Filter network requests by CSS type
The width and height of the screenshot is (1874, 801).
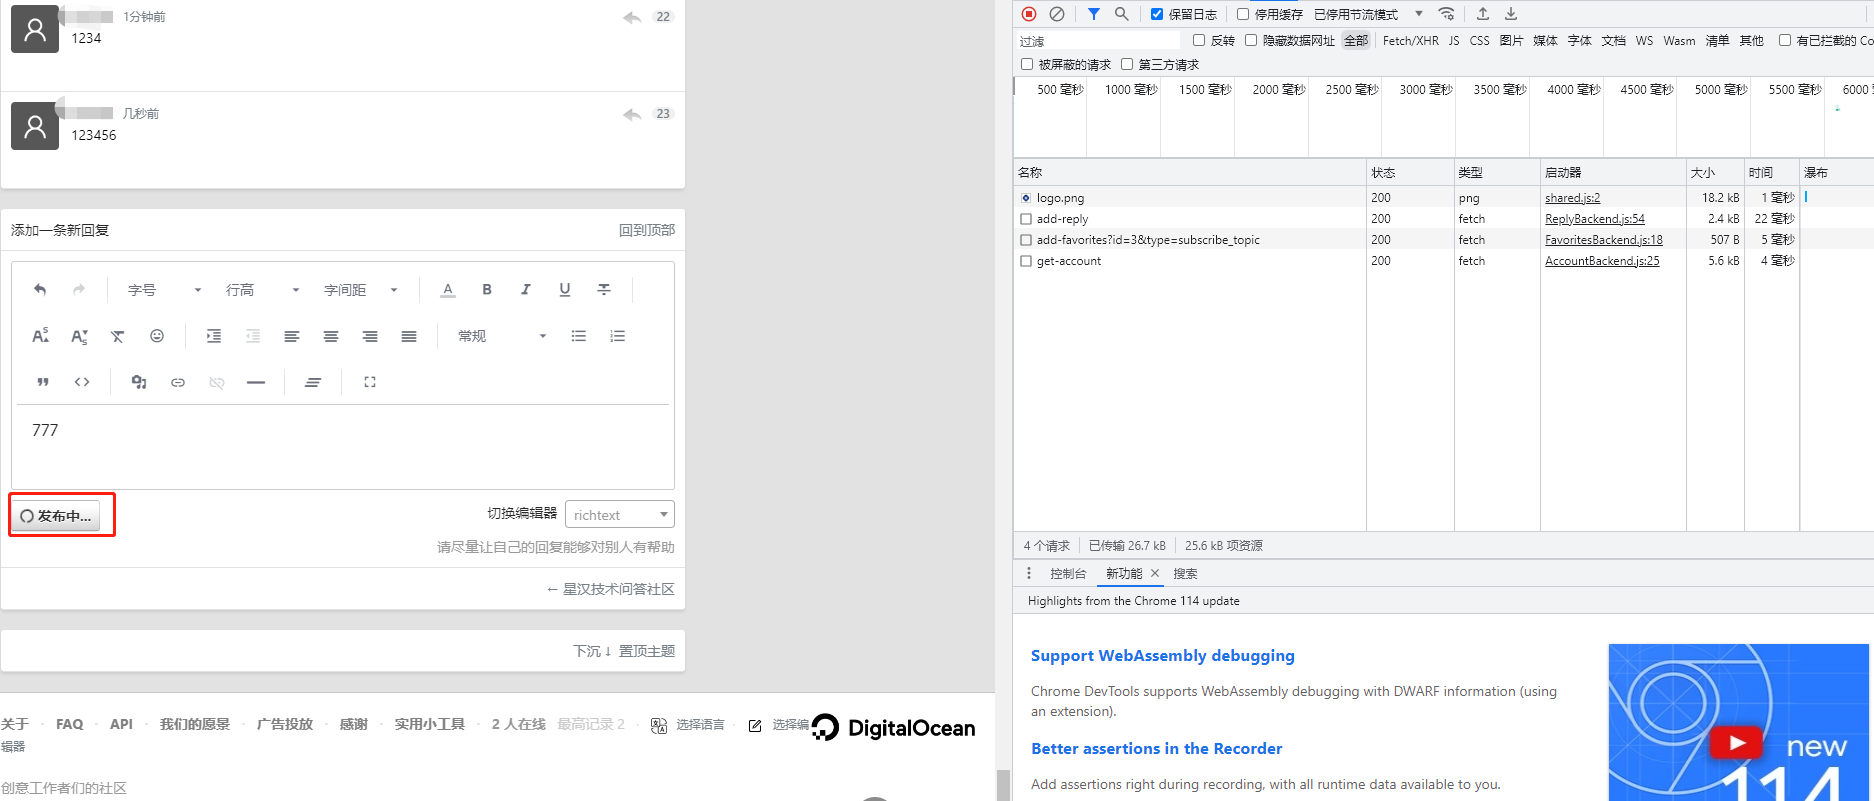[x=1479, y=41]
